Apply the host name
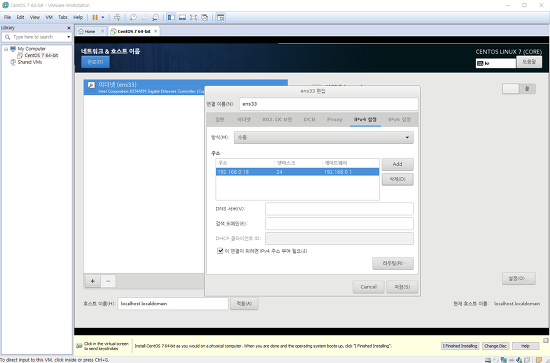The height and width of the screenshot is (363, 550). (244, 304)
